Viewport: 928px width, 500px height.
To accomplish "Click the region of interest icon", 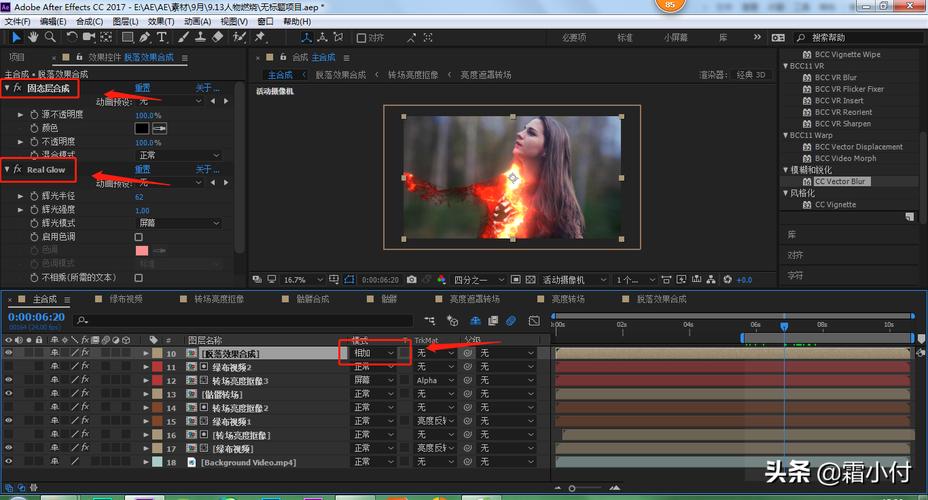I will pos(515,280).
